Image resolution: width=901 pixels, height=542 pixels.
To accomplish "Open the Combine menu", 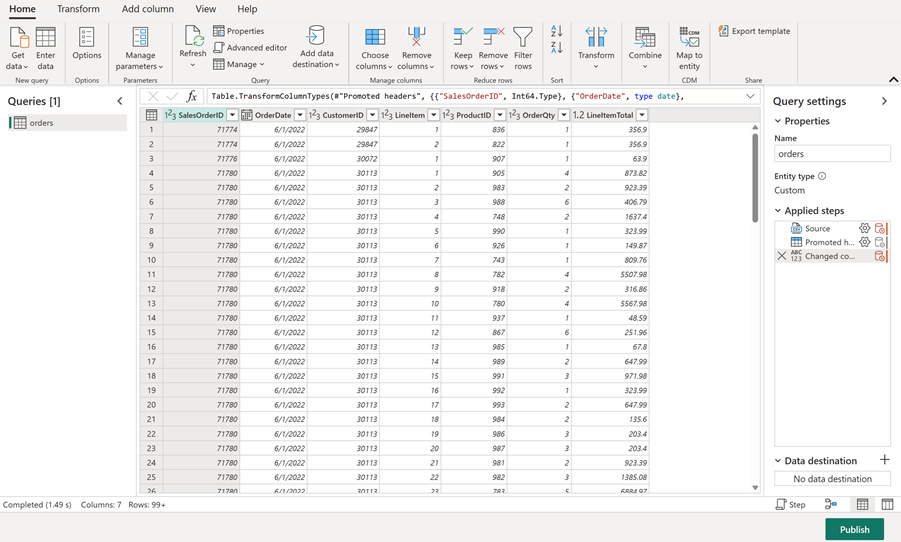I will click(645, 48).
